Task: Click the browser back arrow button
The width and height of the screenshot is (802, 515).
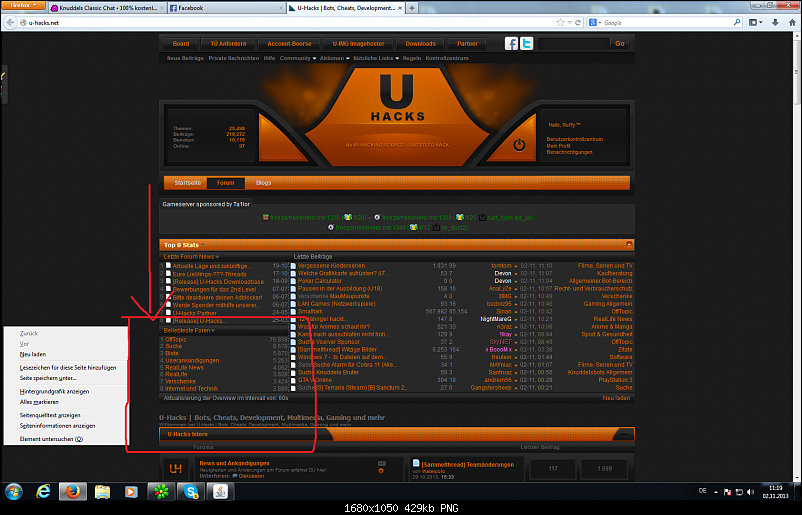Action: point(10,23)
